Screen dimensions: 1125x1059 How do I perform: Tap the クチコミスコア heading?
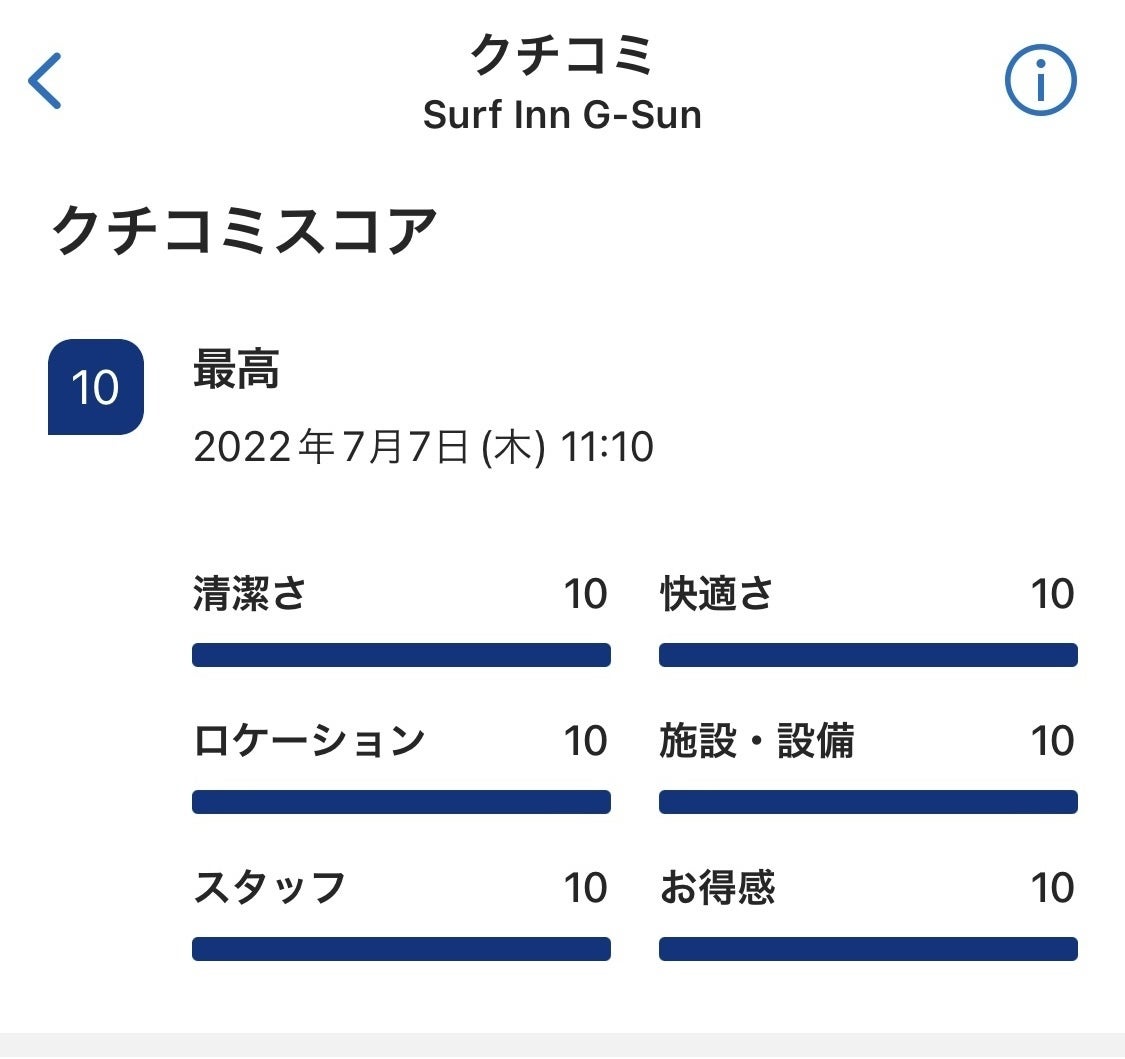pos(245,231)
